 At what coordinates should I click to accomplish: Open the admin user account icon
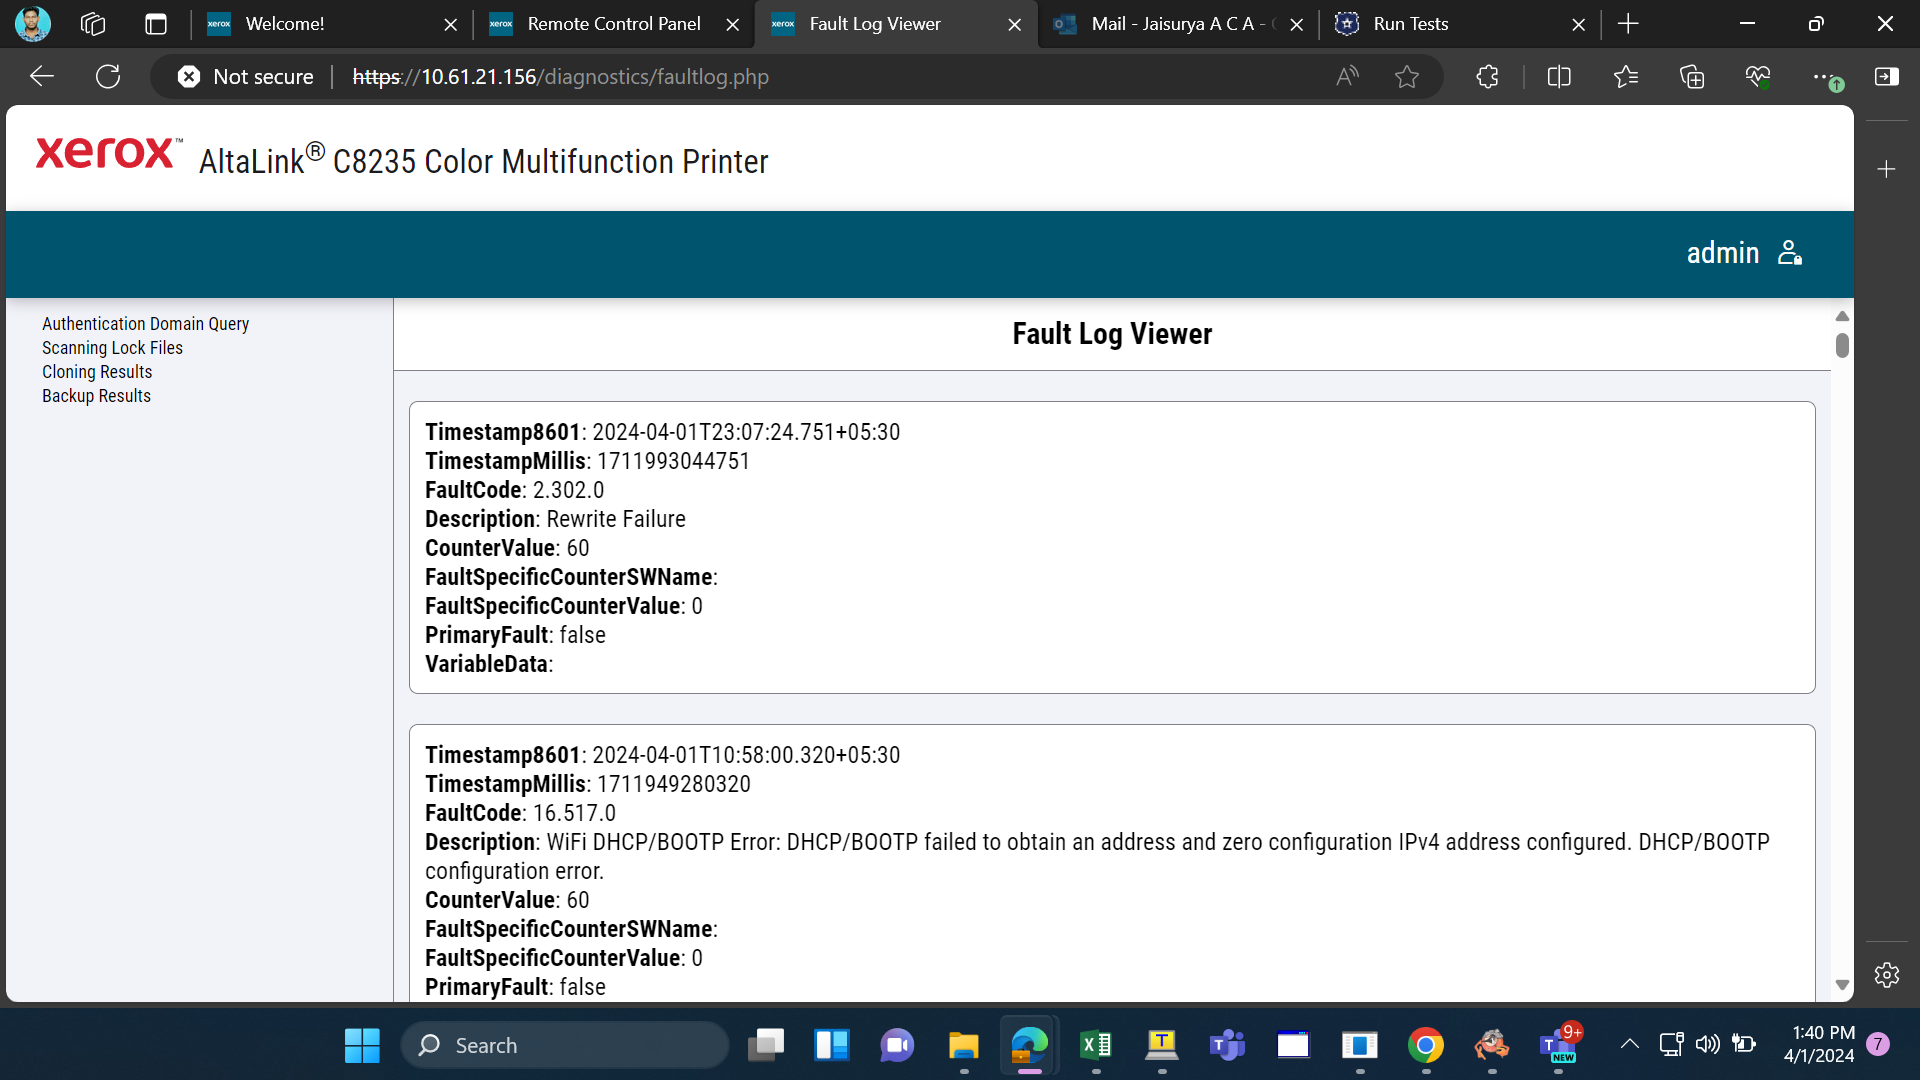[x=1790, y=253]
